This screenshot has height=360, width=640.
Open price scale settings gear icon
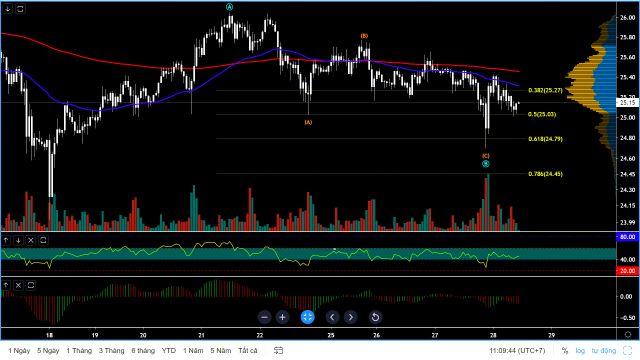[628, 335]
